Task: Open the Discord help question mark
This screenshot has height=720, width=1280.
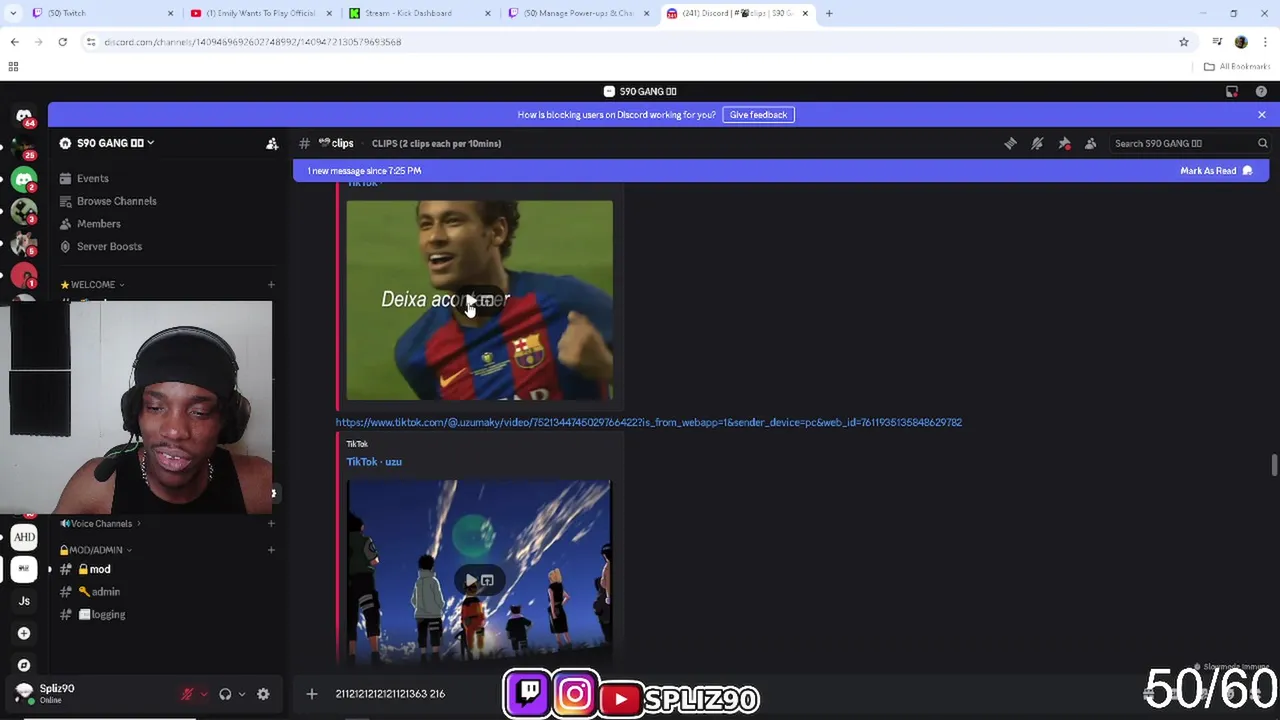Action: (x=1261, y=91)
